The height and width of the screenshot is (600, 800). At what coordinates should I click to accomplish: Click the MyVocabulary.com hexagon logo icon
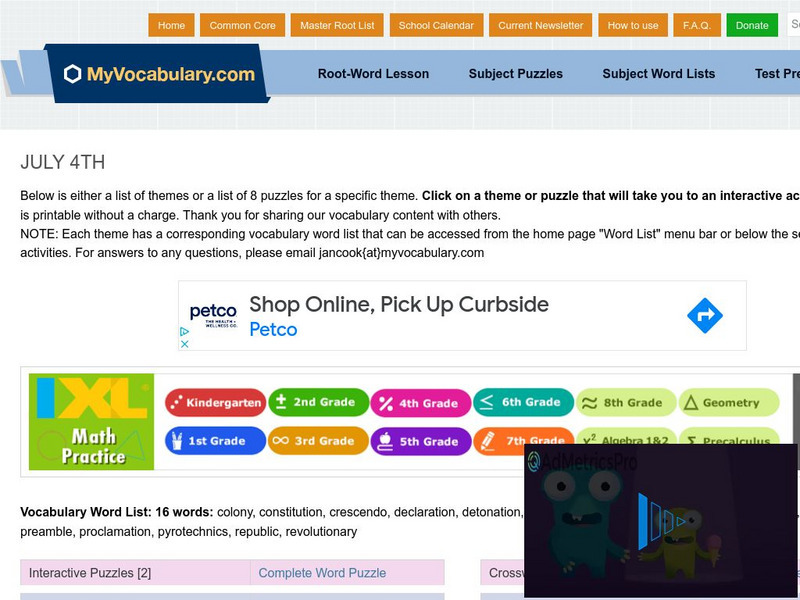tap(72, 73)
